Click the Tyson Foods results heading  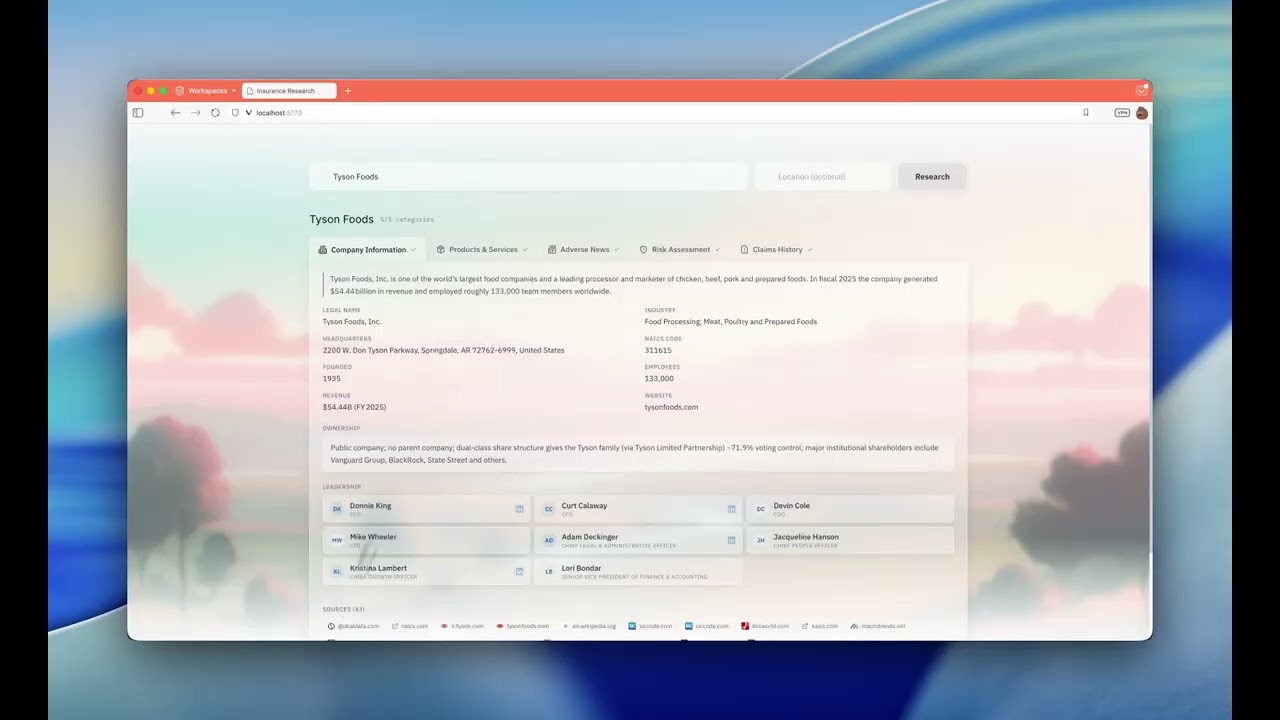[x=341, y=219]
